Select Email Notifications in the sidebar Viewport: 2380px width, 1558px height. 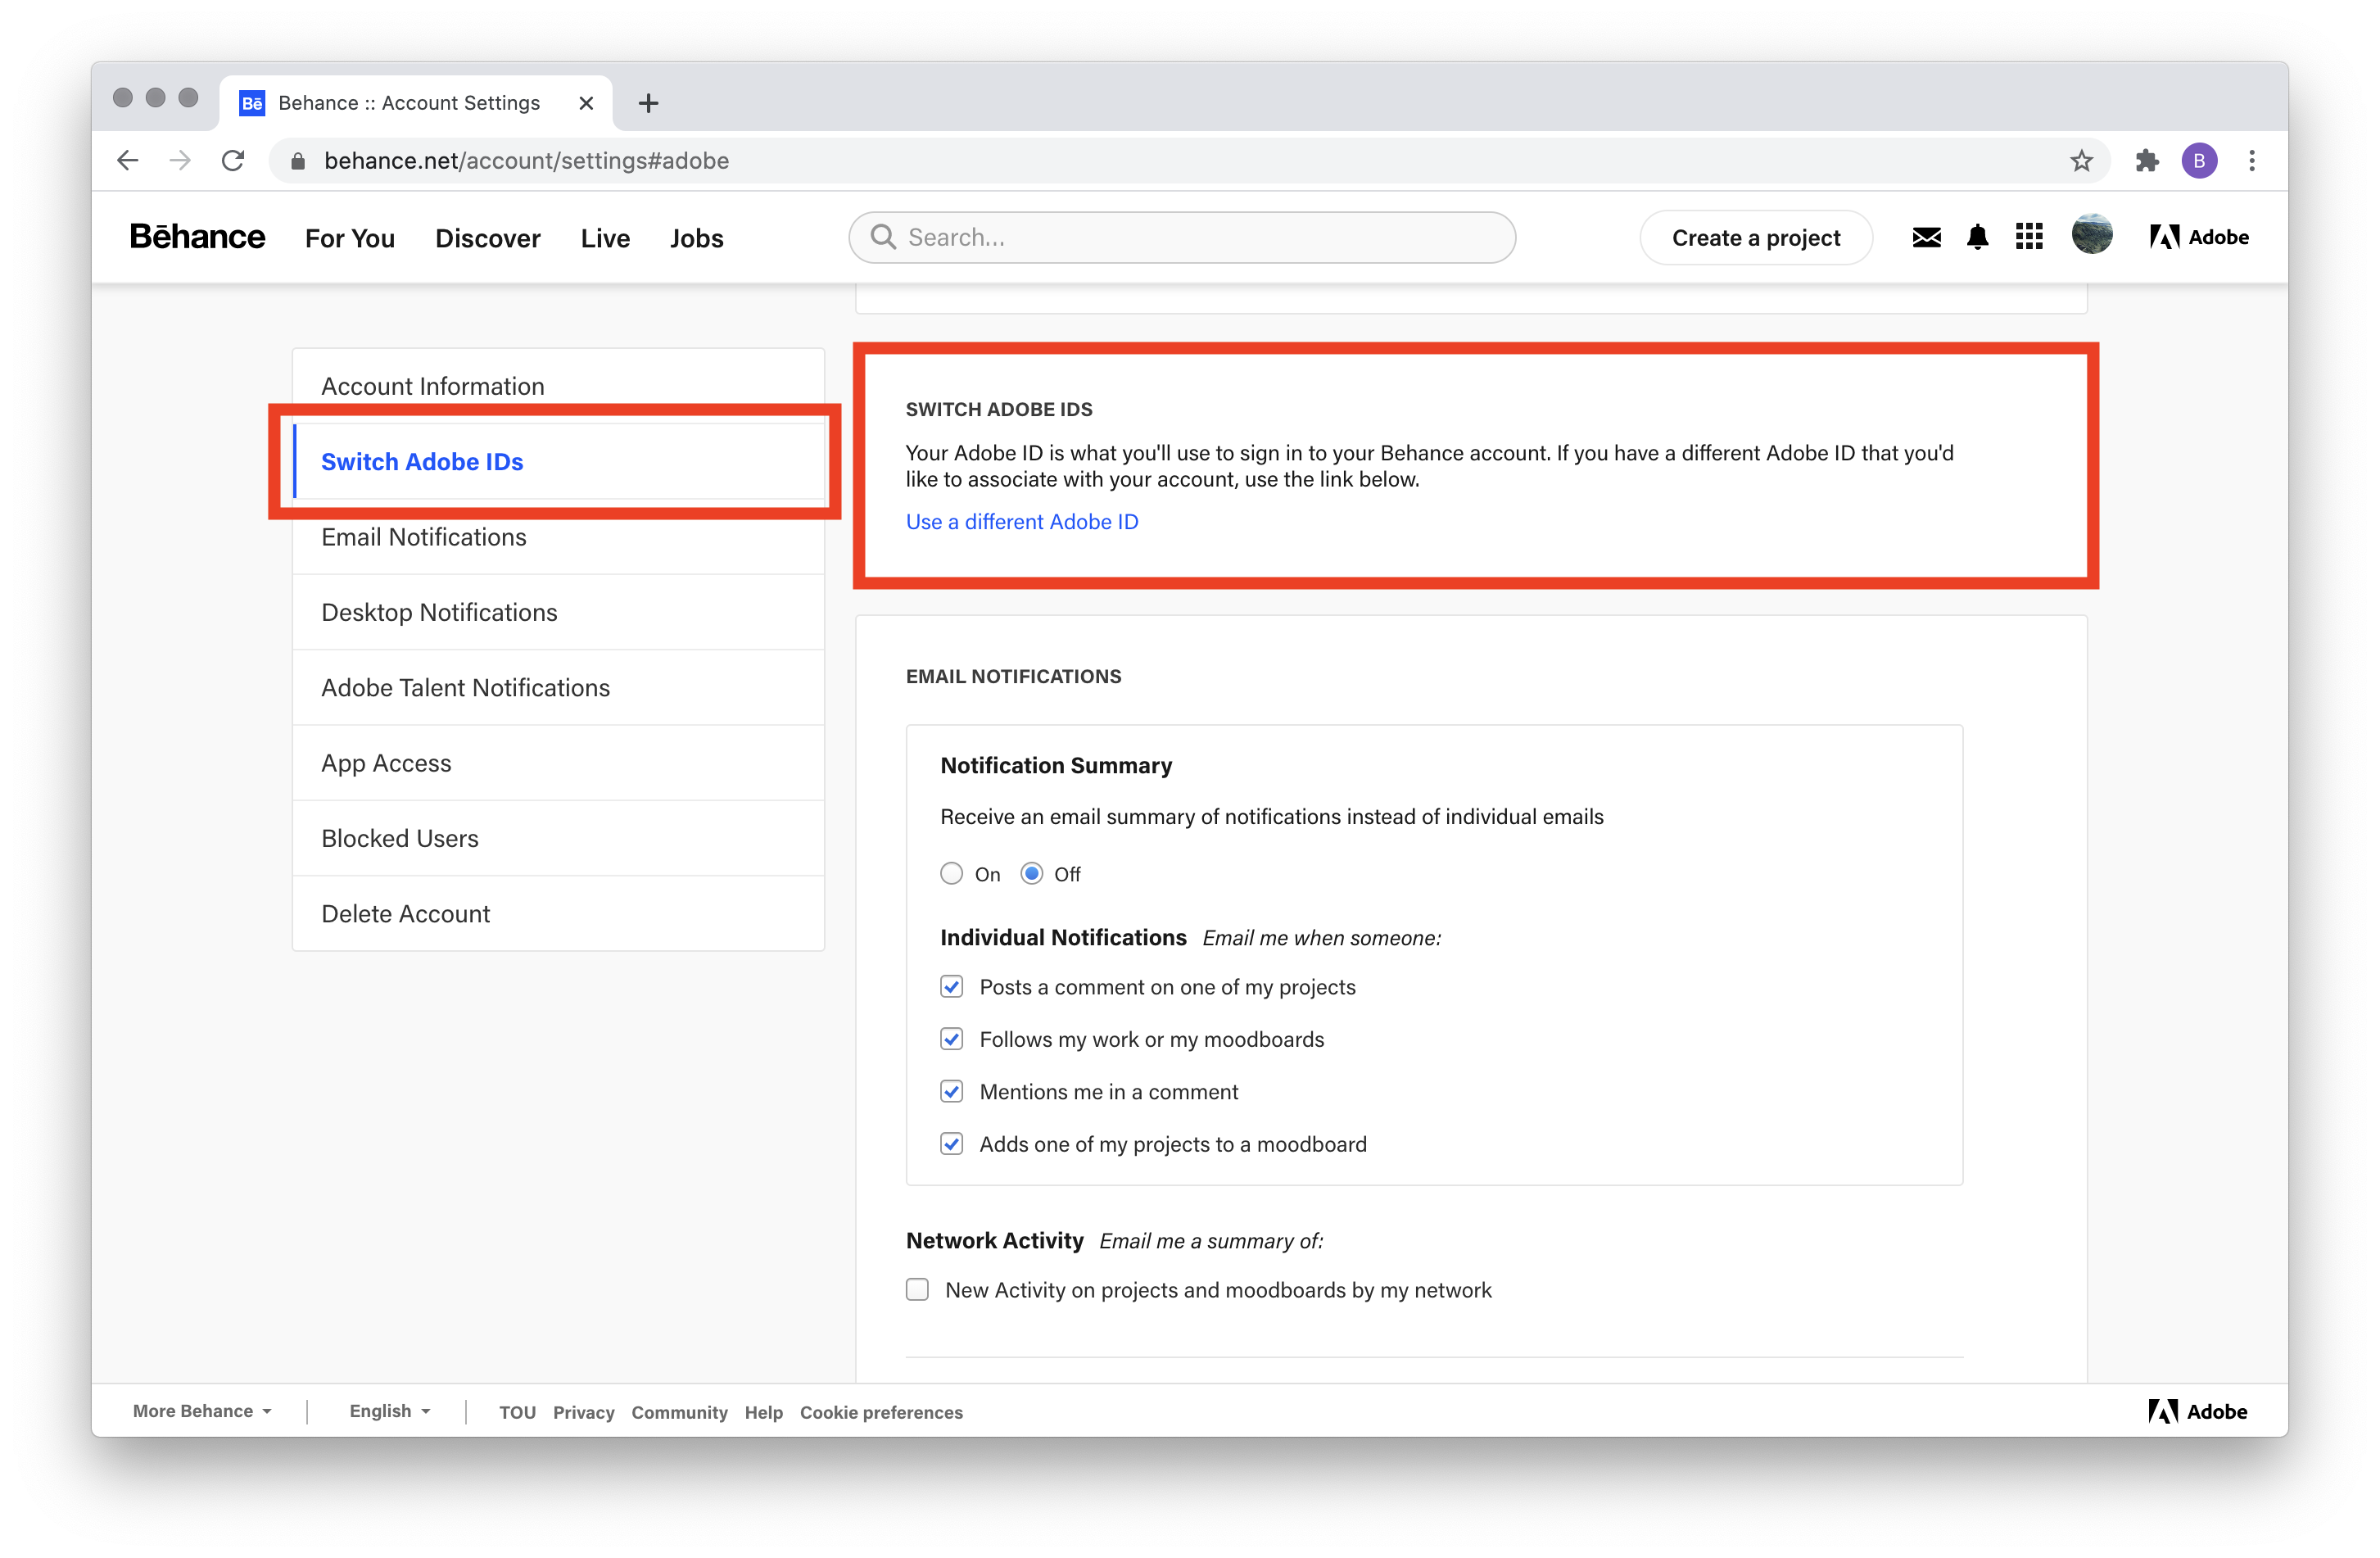pos(558,537)
